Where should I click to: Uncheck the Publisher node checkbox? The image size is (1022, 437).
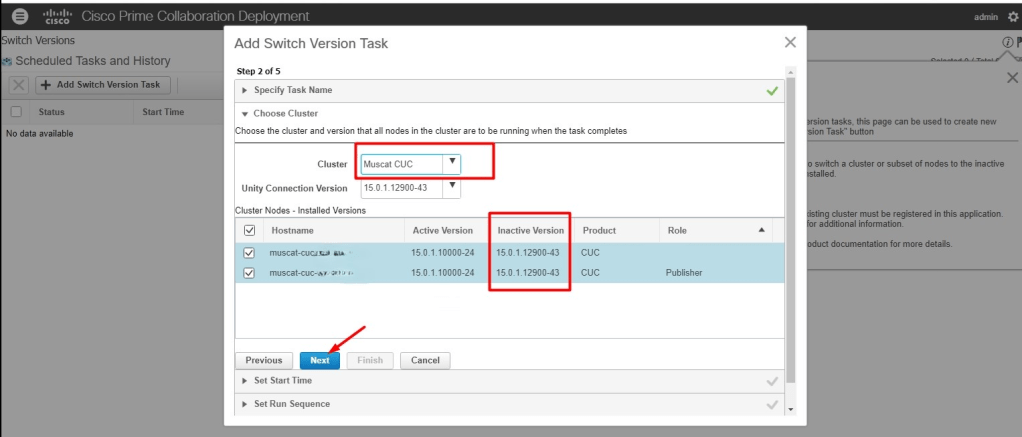point(249,272)
